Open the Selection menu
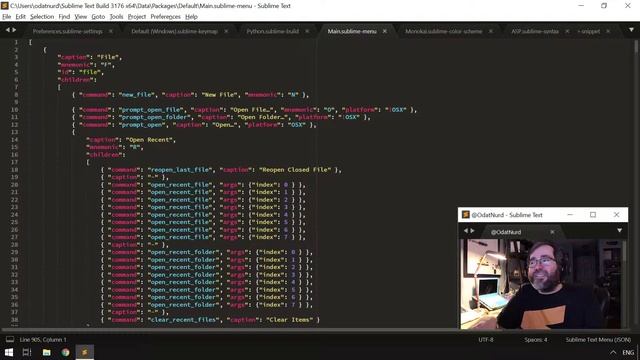 (x=42, y=17)
